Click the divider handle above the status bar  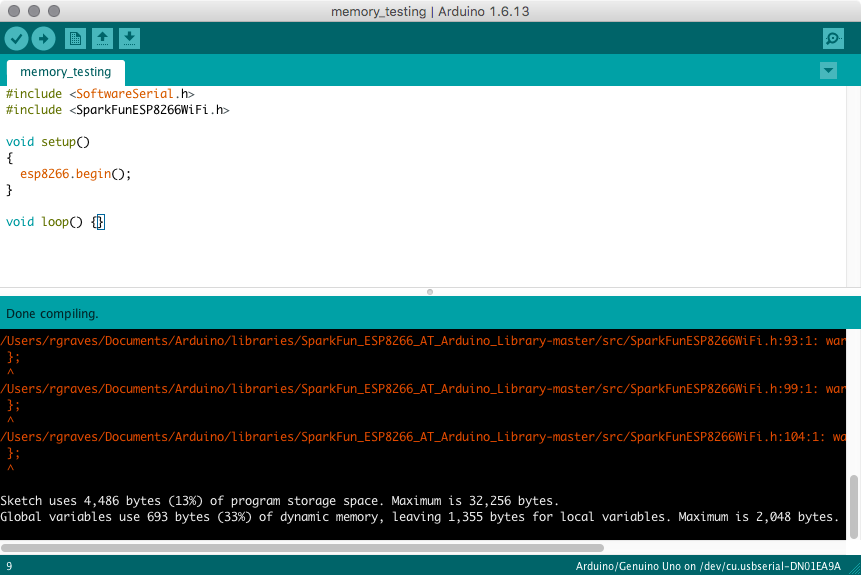point(430,292)
